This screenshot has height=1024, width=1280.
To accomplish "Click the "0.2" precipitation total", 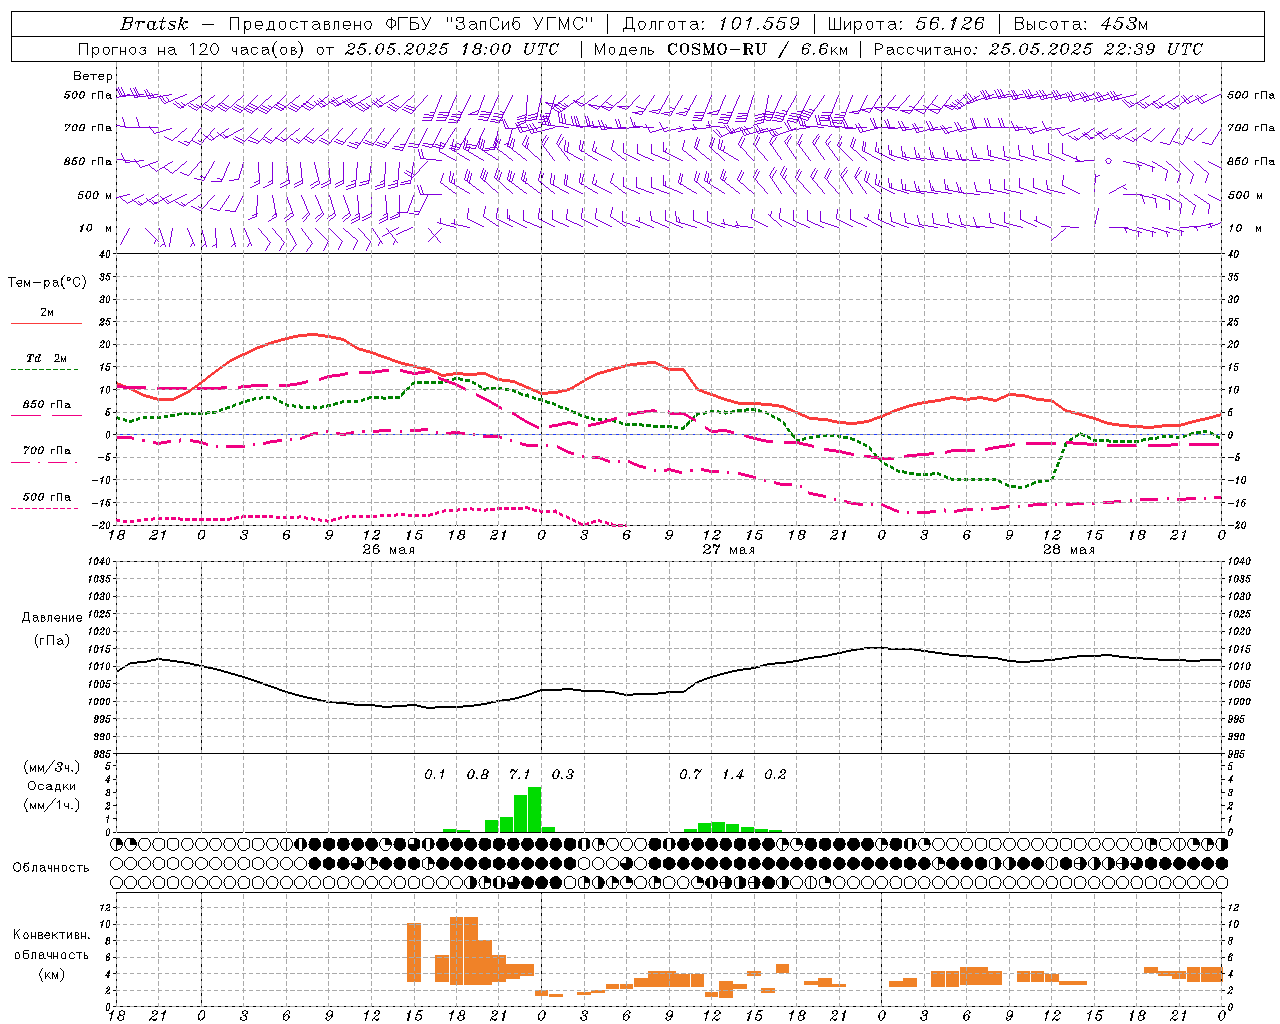I will 775,774.
